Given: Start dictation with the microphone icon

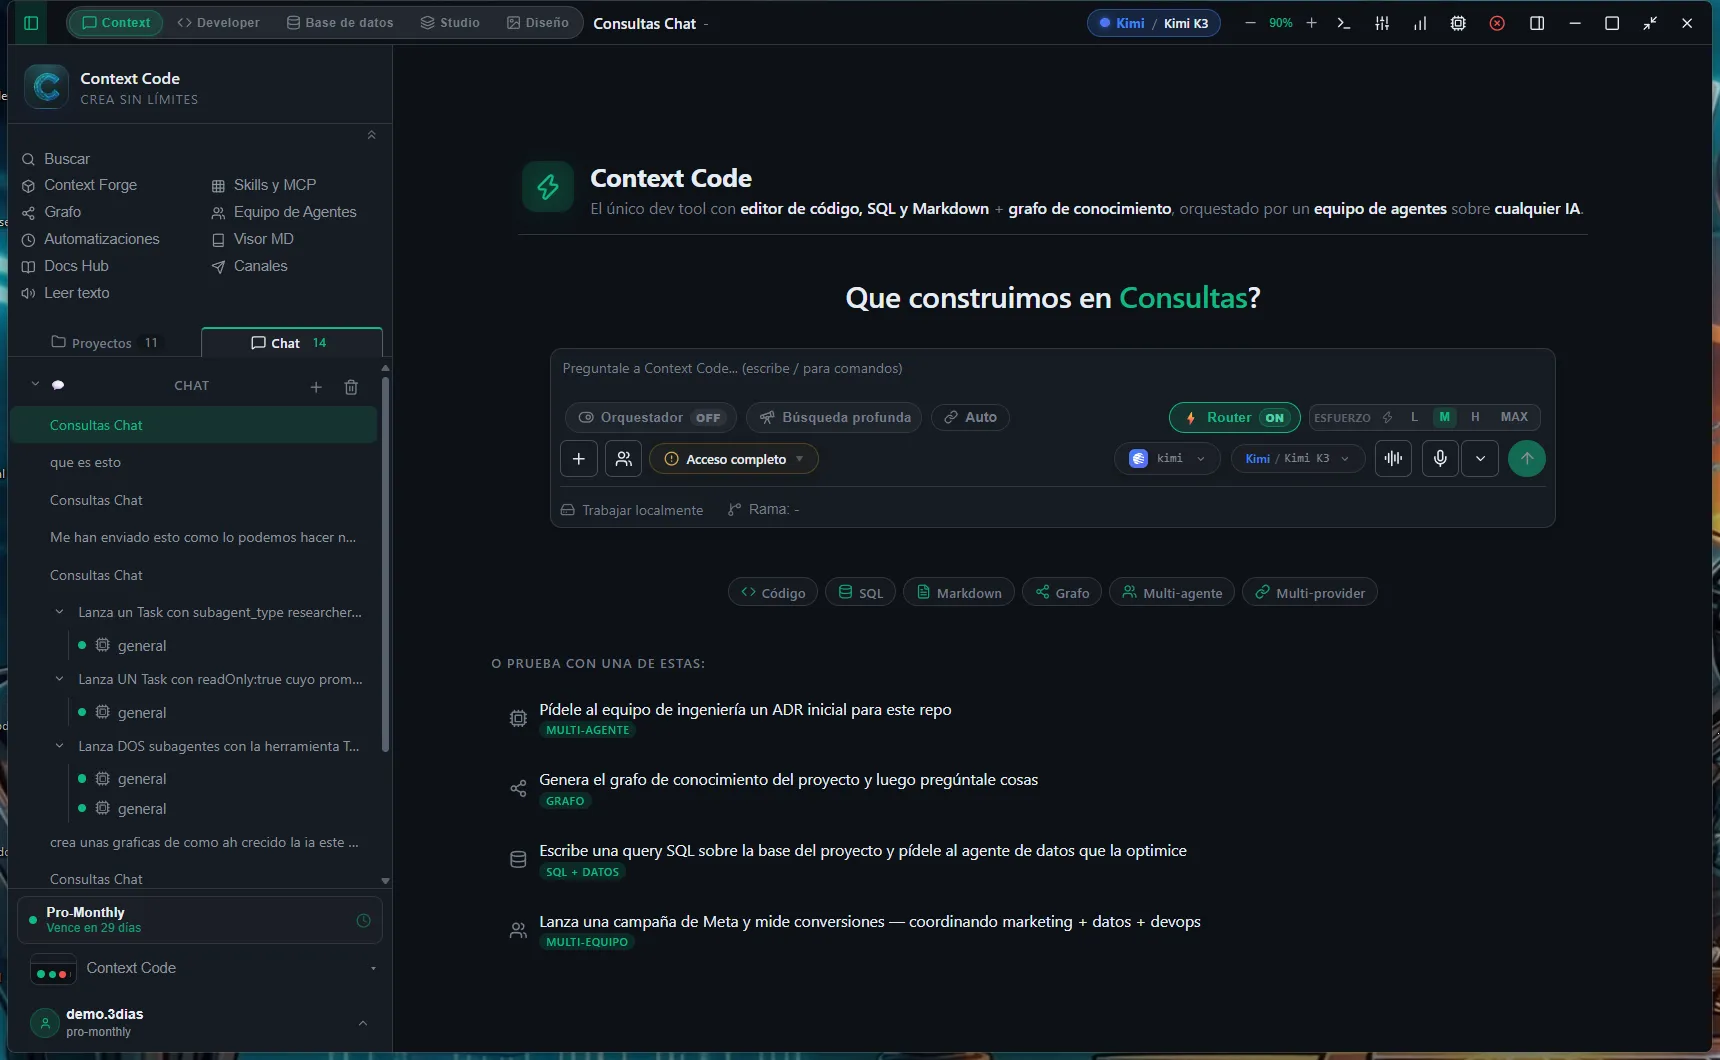Looking at the screenshot, I should point(1440,459).
